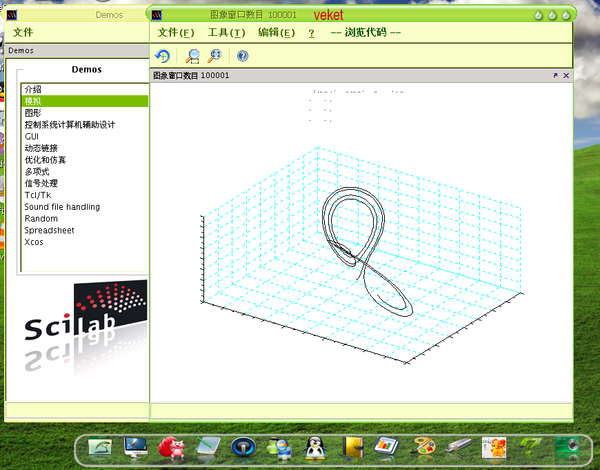Open the 工具(T) menu

click(226, 33)
